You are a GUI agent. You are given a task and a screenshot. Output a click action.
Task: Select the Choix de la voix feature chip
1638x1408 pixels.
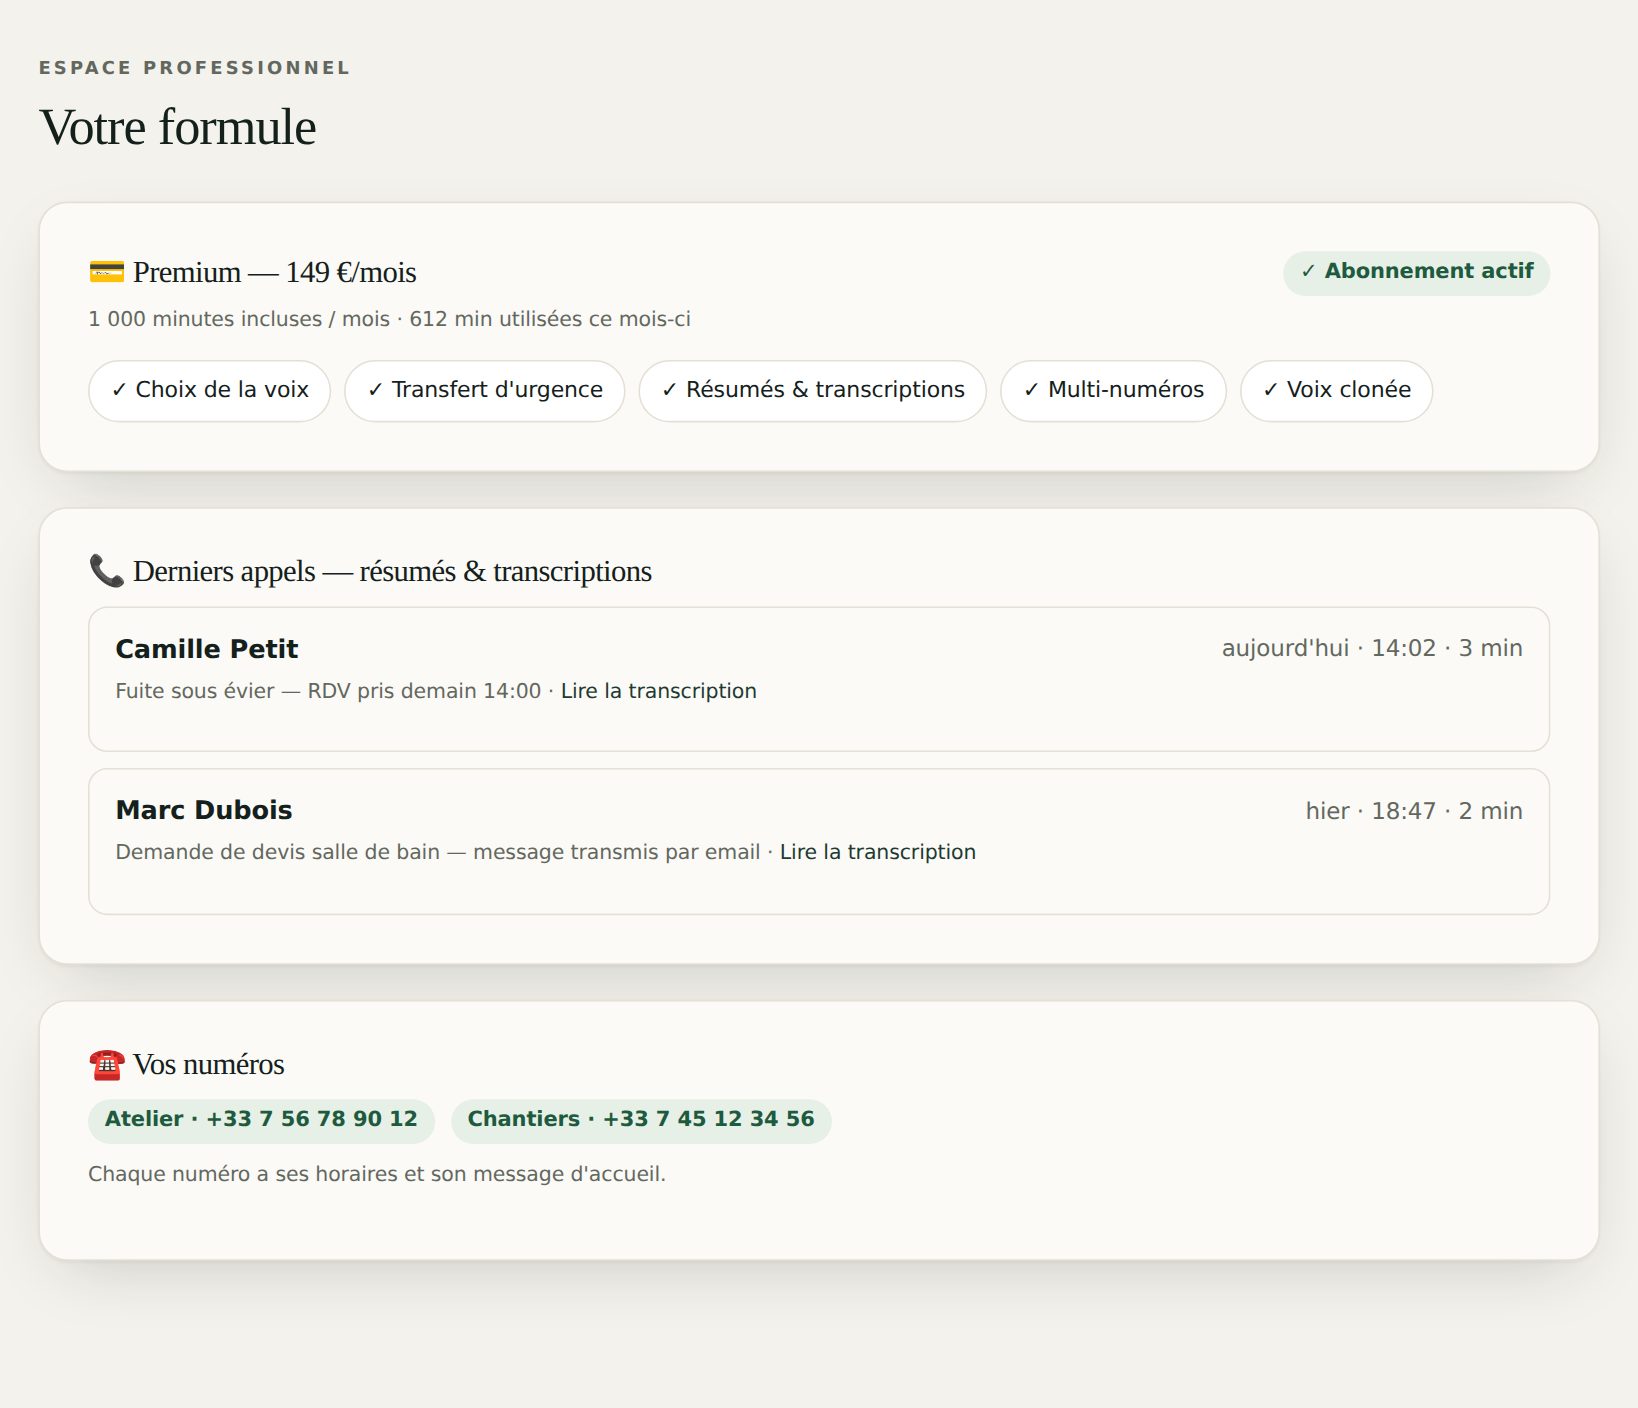(210, 390)
